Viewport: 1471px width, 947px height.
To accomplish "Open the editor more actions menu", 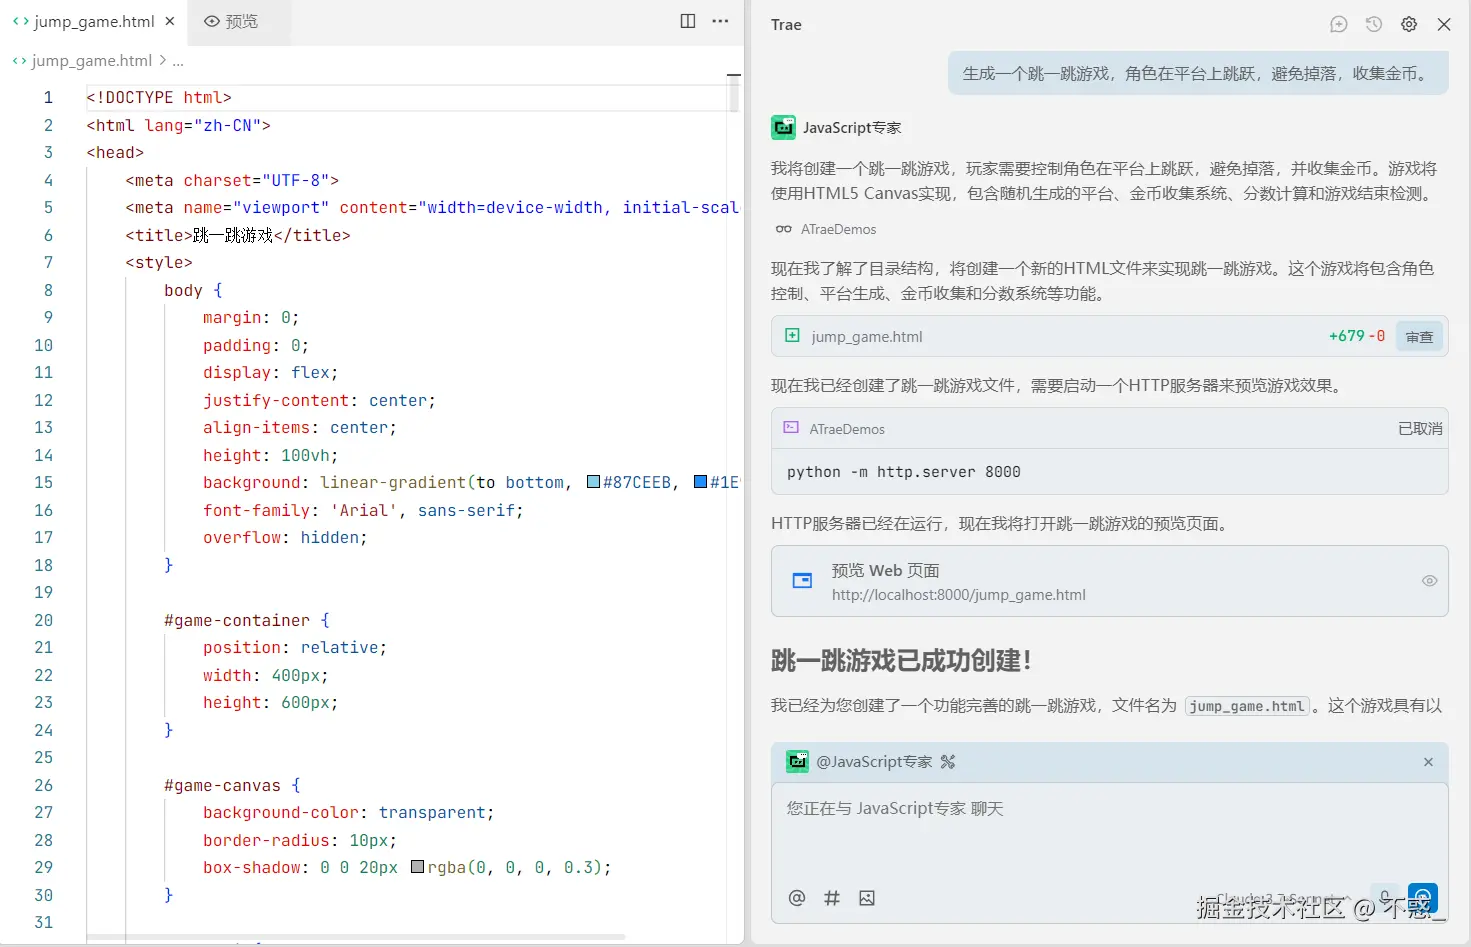I will point(720,21).
